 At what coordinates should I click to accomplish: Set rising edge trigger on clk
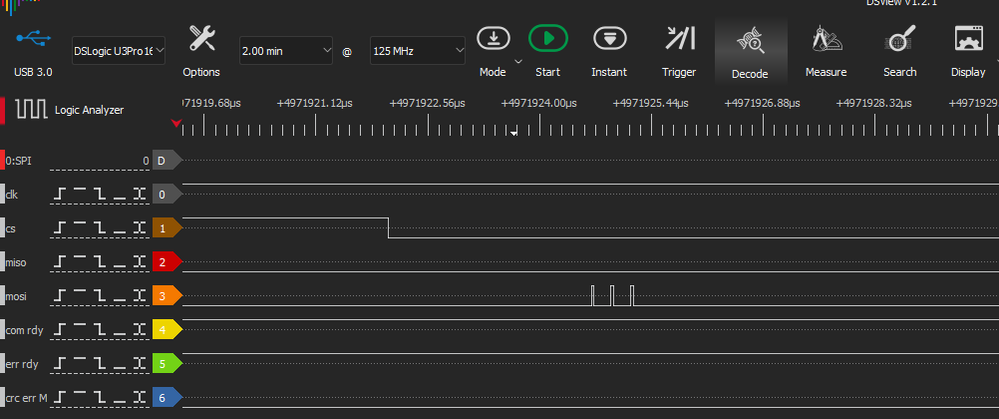coord(59,194)
